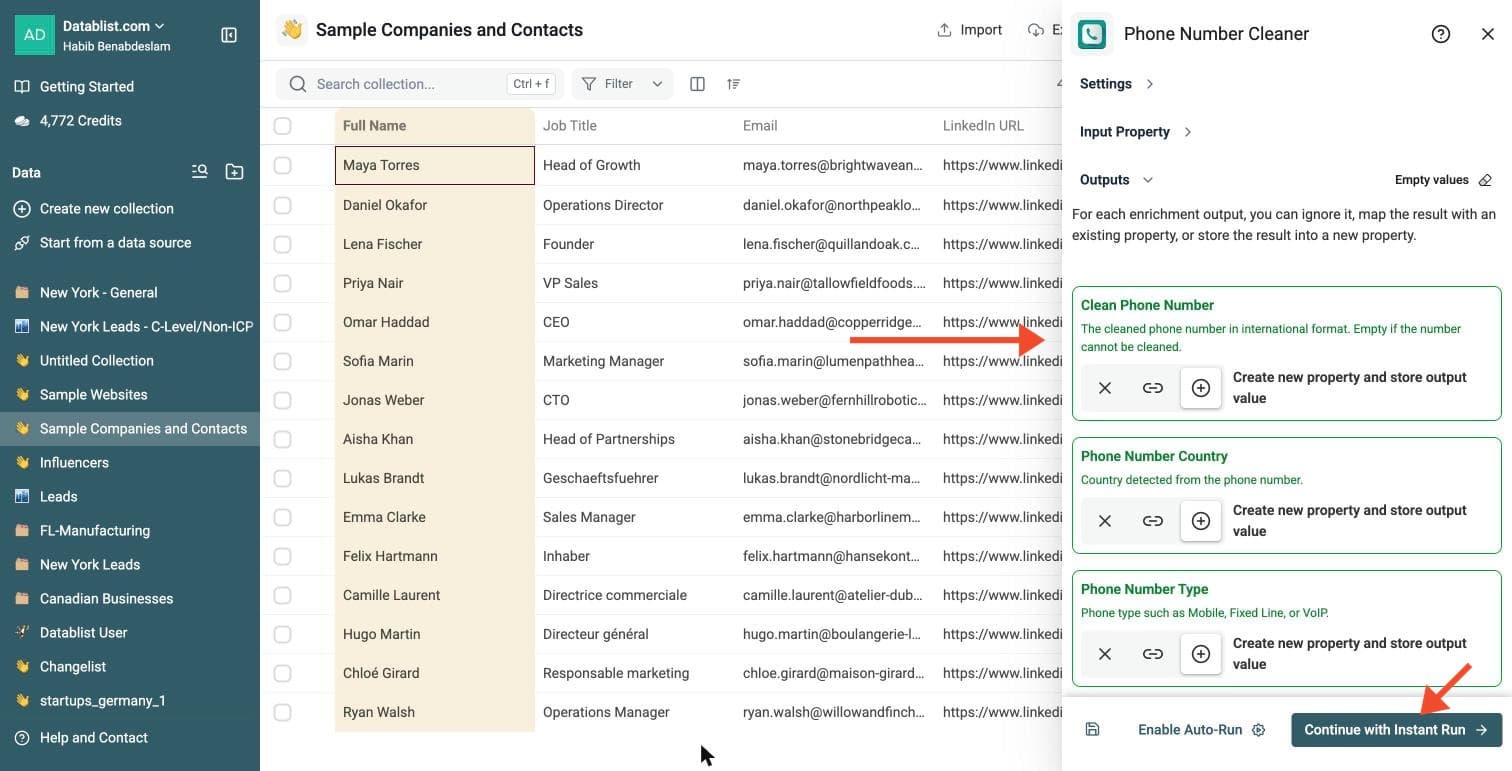The image size is (1512, 771).
Task: Click the Full Name column header
Action: click(x=435, y=126)
